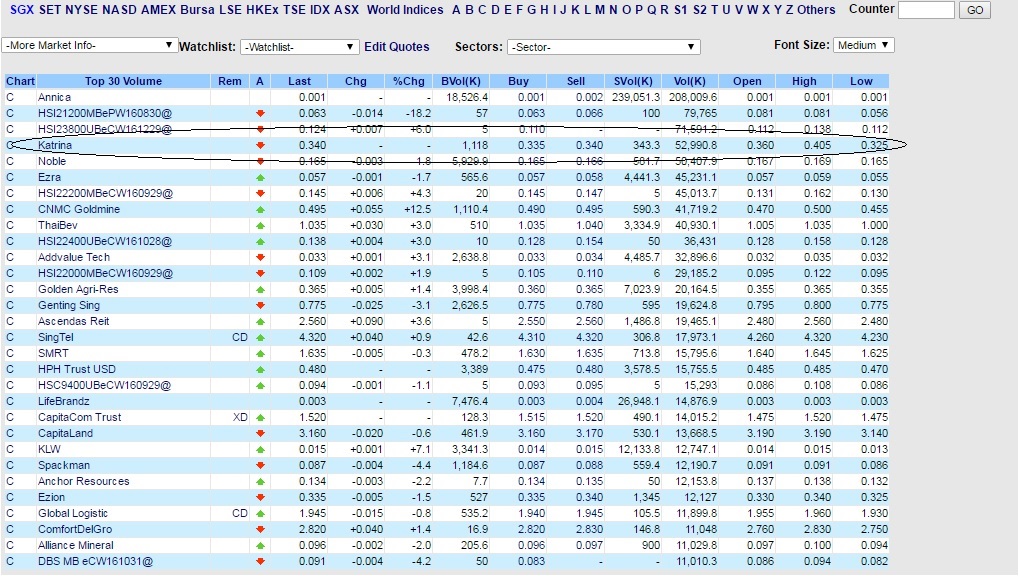The width and height of the screenshot is (1019, 576).
Task: Open the More Market Info dropdown
Action: pos(88,45)
